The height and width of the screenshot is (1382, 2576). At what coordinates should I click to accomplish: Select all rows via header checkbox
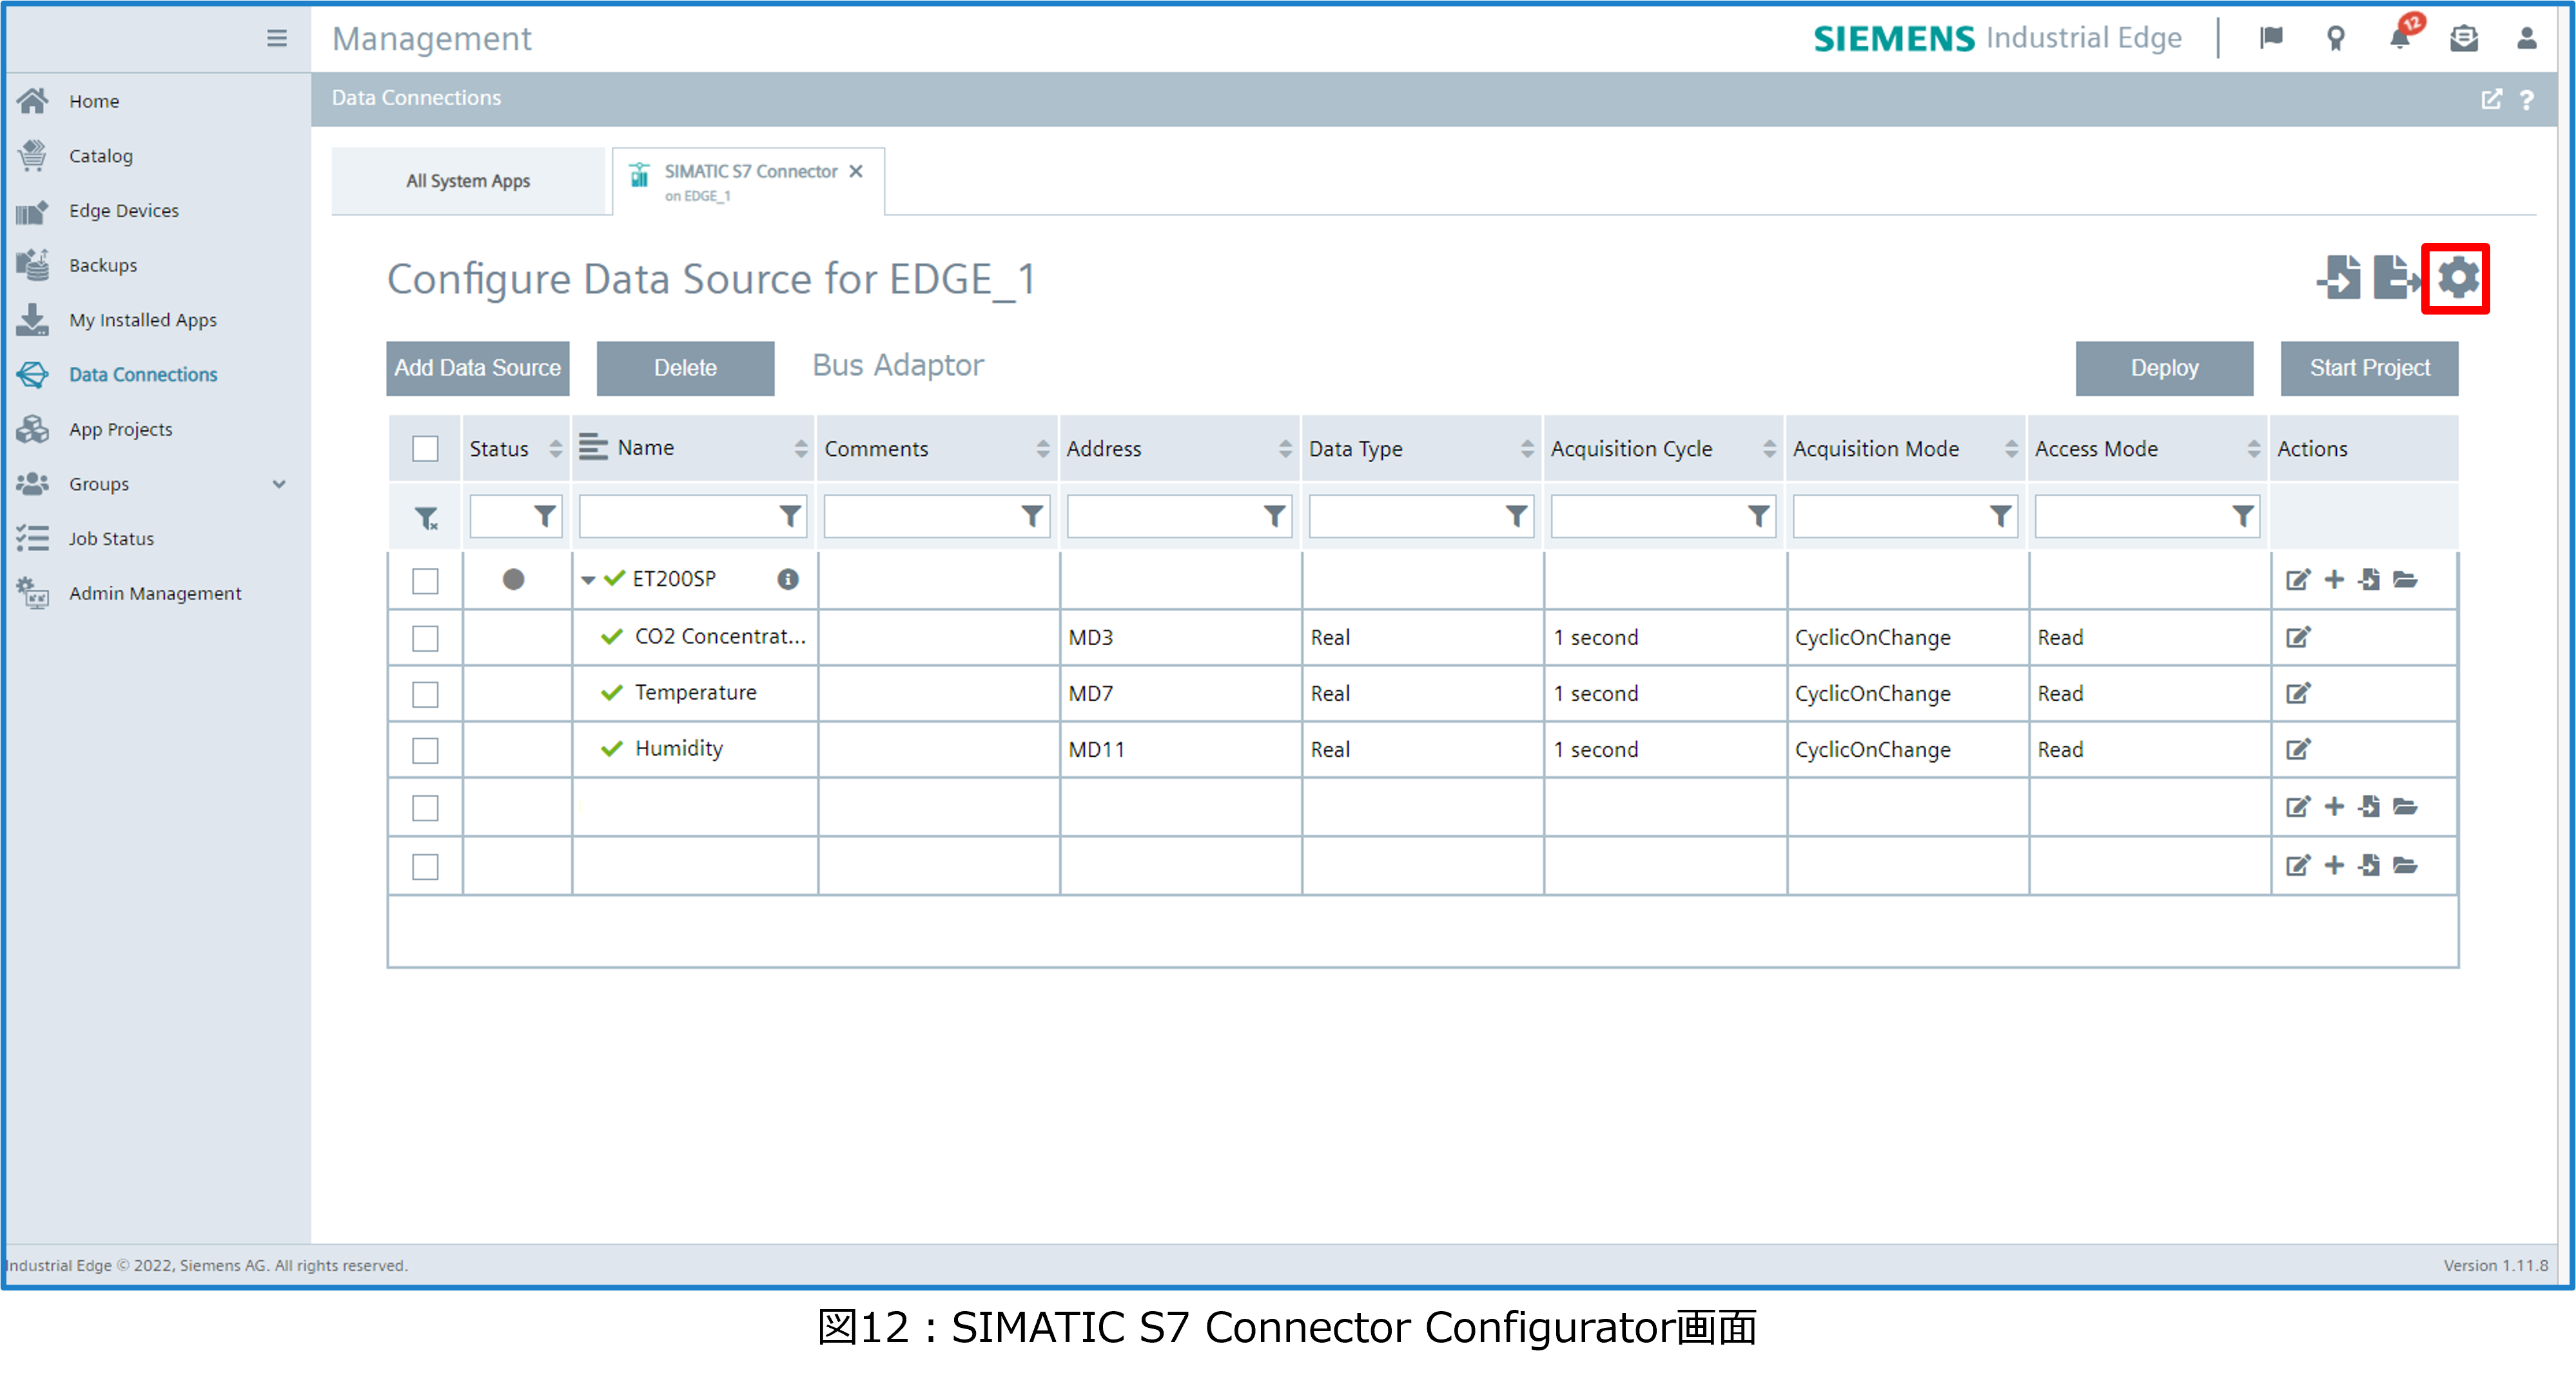point(425,449)
